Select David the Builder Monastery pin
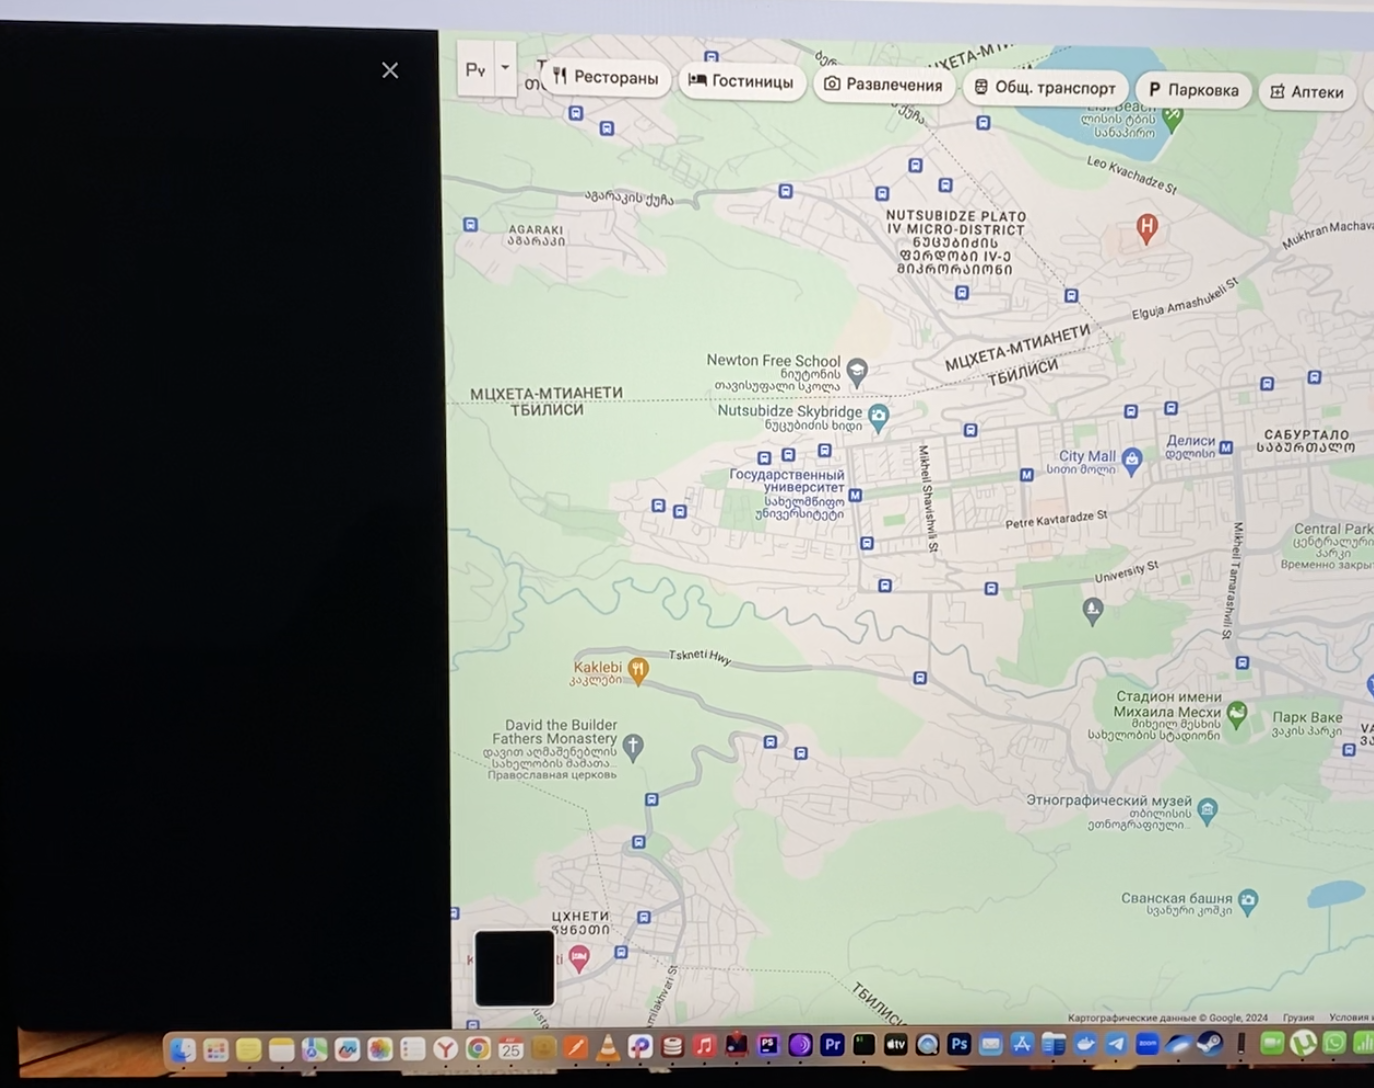This screenshot has height=1088, width=1374. pos(632,746)
